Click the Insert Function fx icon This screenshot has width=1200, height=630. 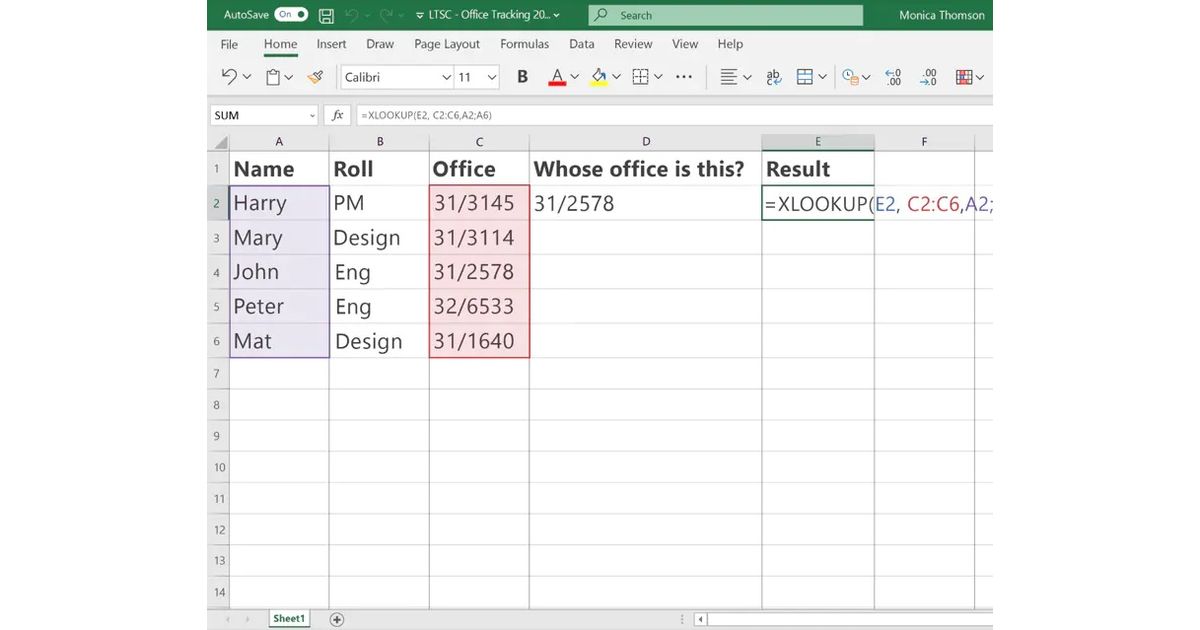coord(338,115)
